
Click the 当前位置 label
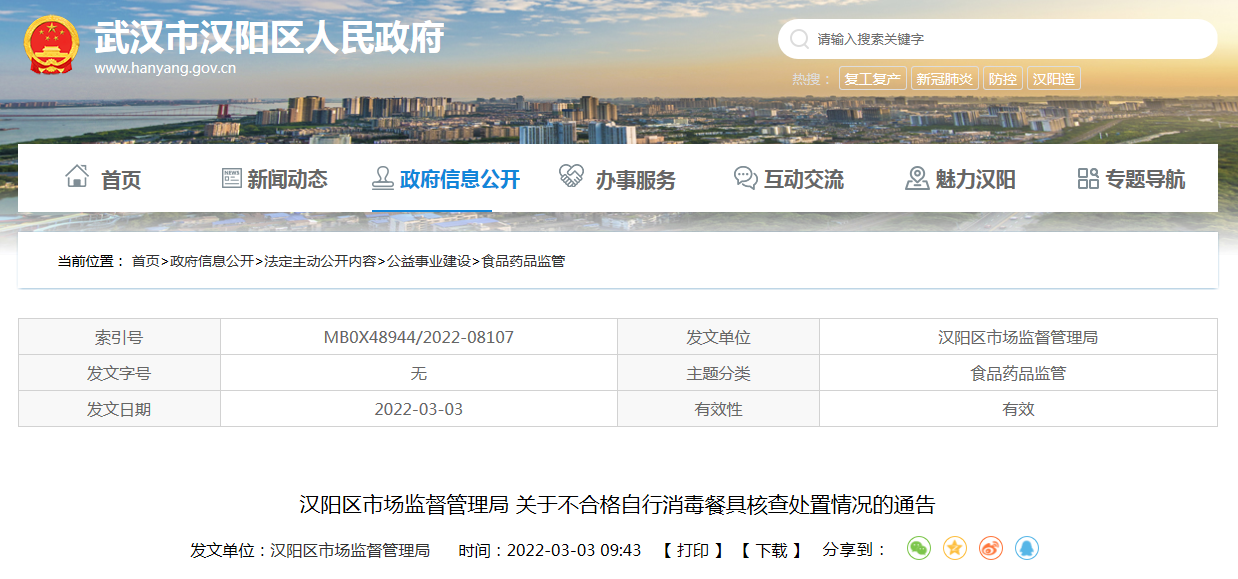click(x=91, y=261)
